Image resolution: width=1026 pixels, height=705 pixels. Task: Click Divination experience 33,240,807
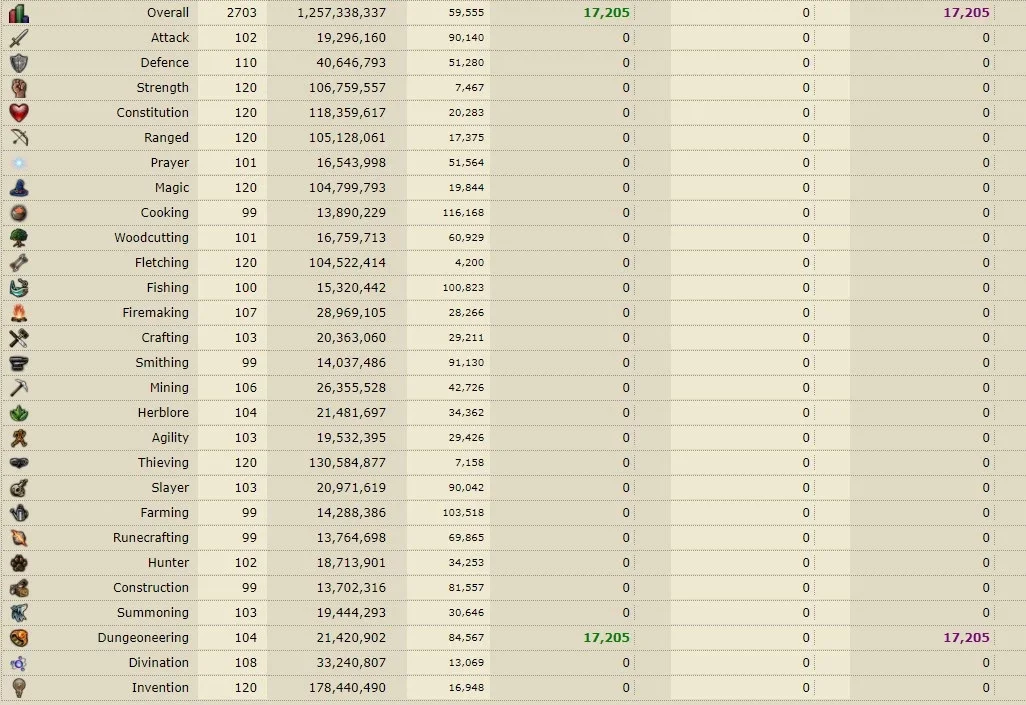pos(351,662)
